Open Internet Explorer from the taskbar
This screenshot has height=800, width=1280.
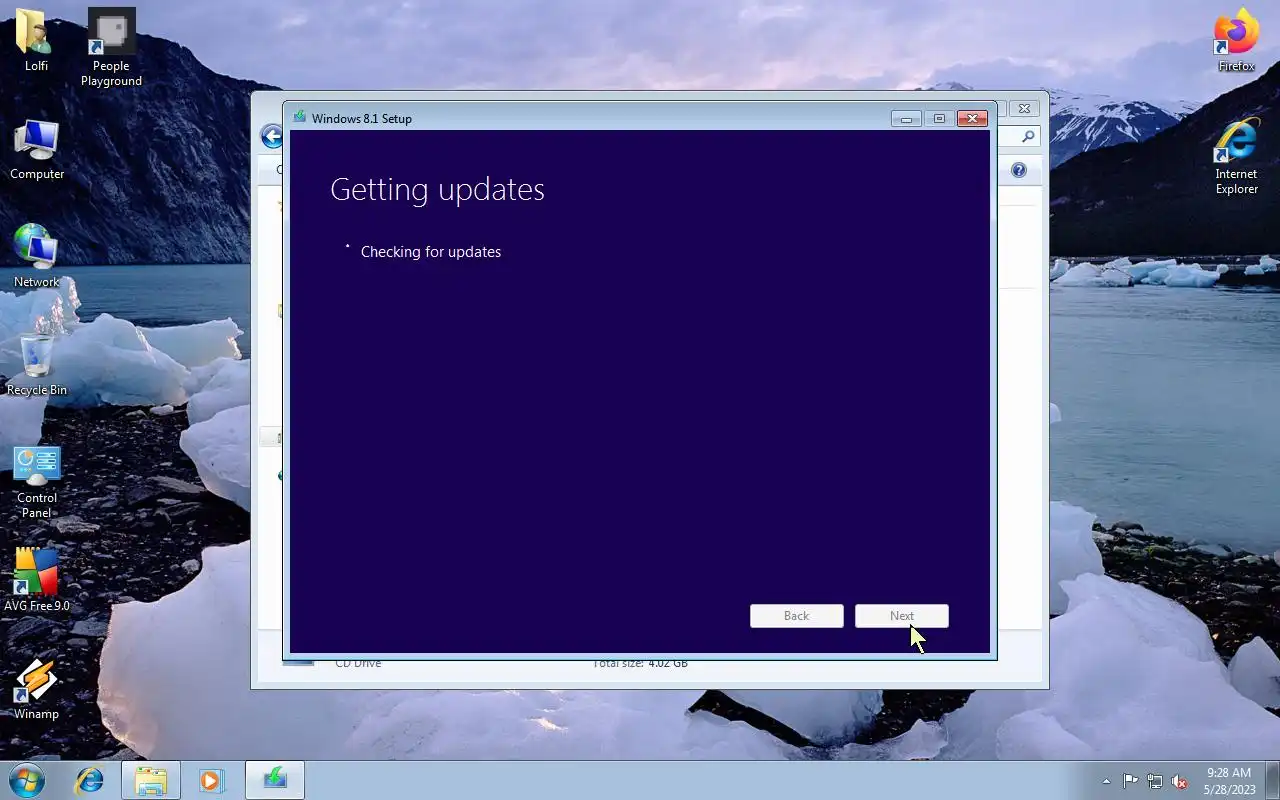pos(90,780)
